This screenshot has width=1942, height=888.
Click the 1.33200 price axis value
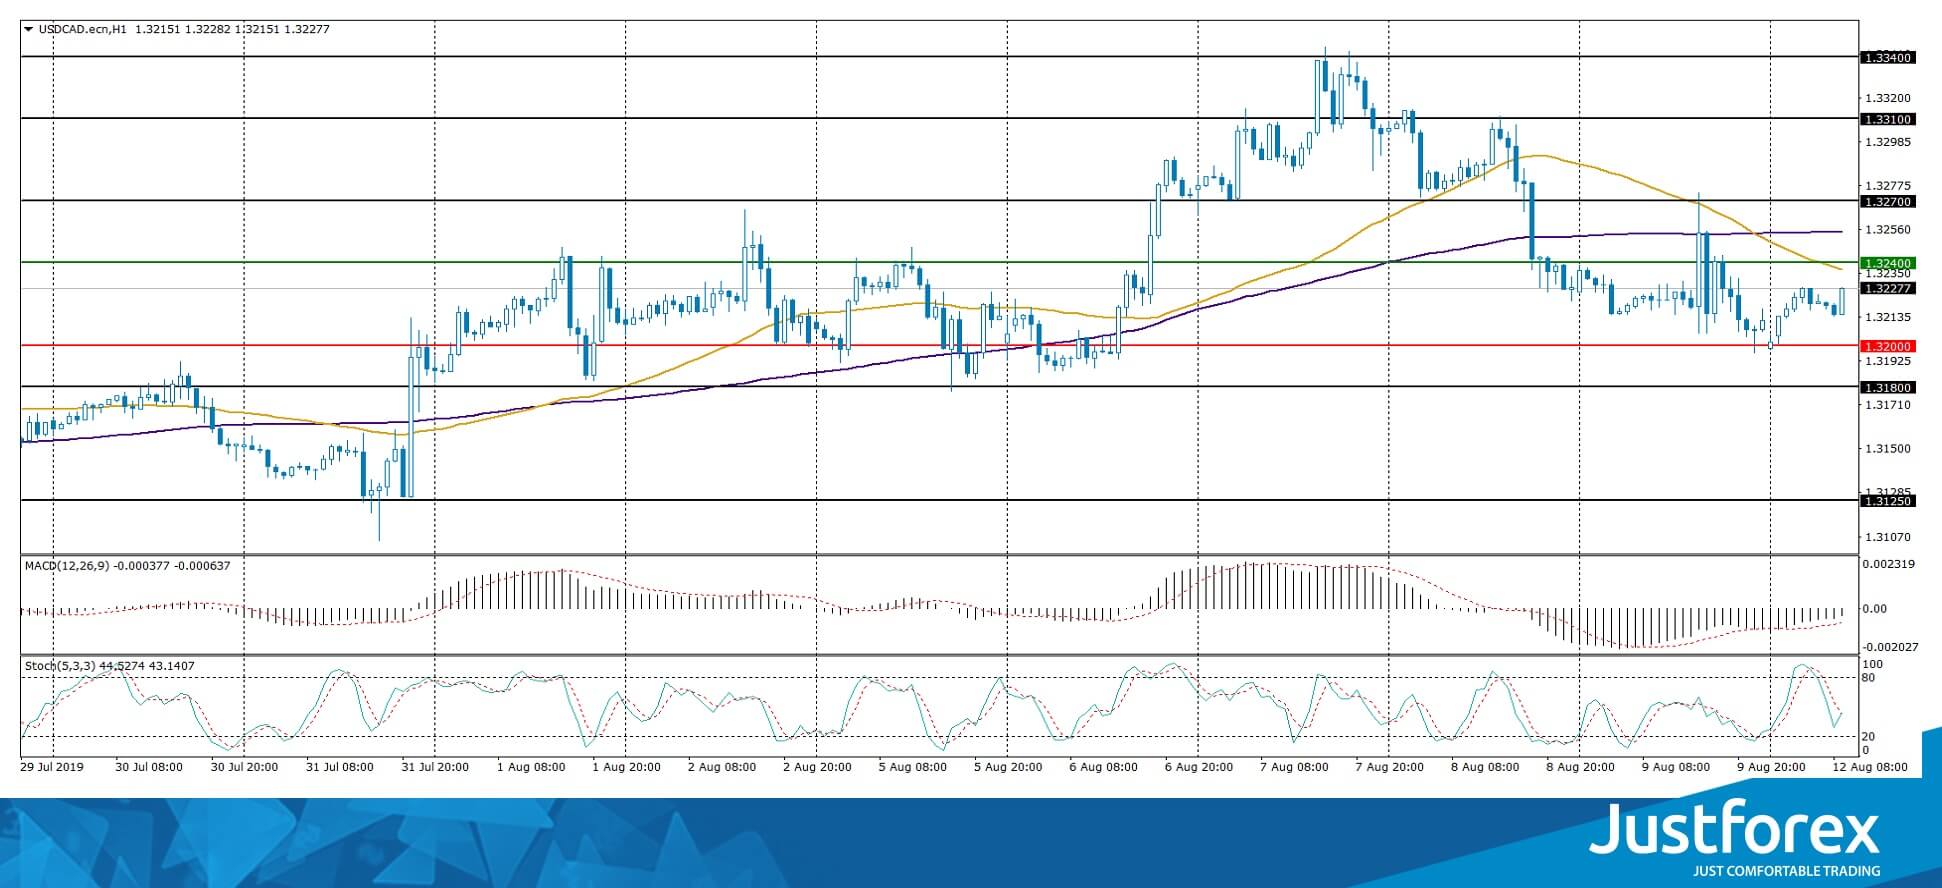(x=1887, y=98)
